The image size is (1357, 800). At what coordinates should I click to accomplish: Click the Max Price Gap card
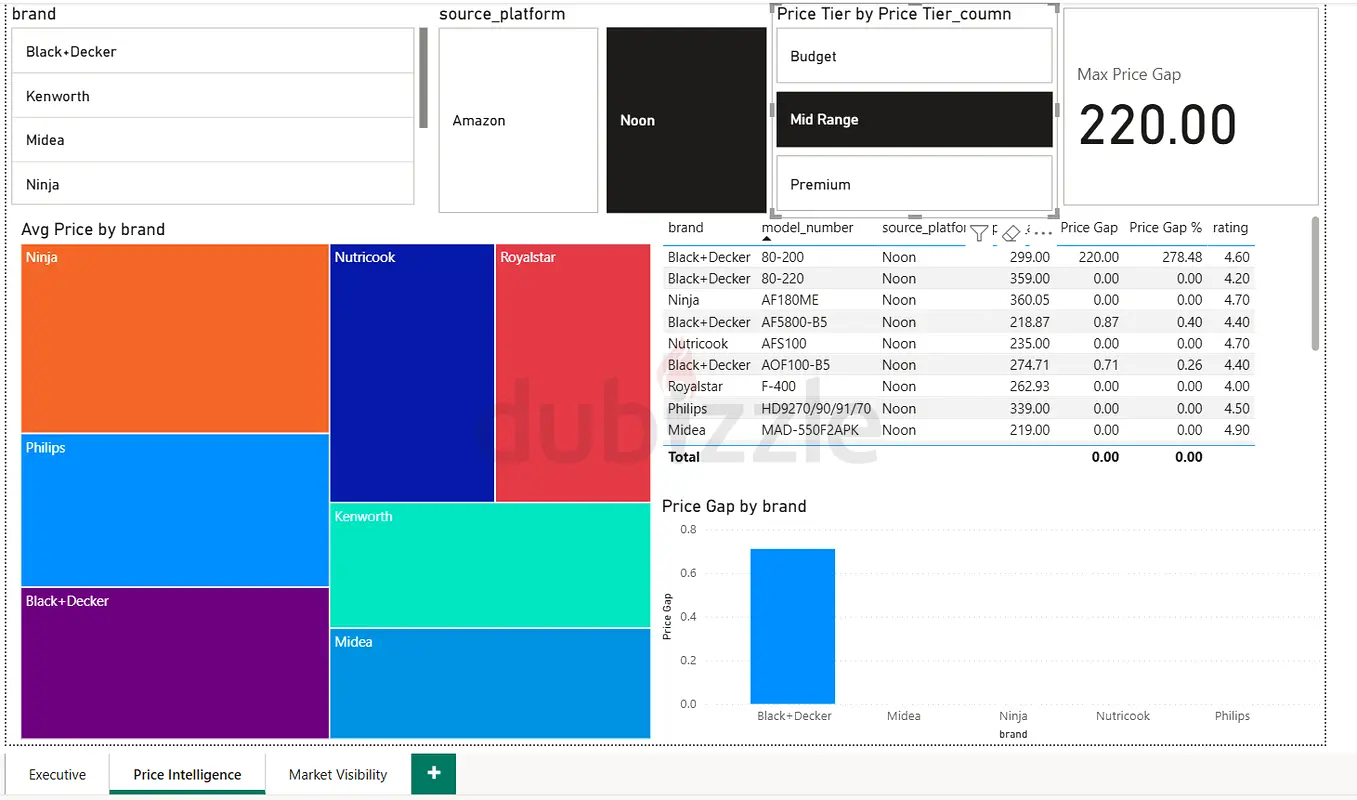pos(1190,107)
